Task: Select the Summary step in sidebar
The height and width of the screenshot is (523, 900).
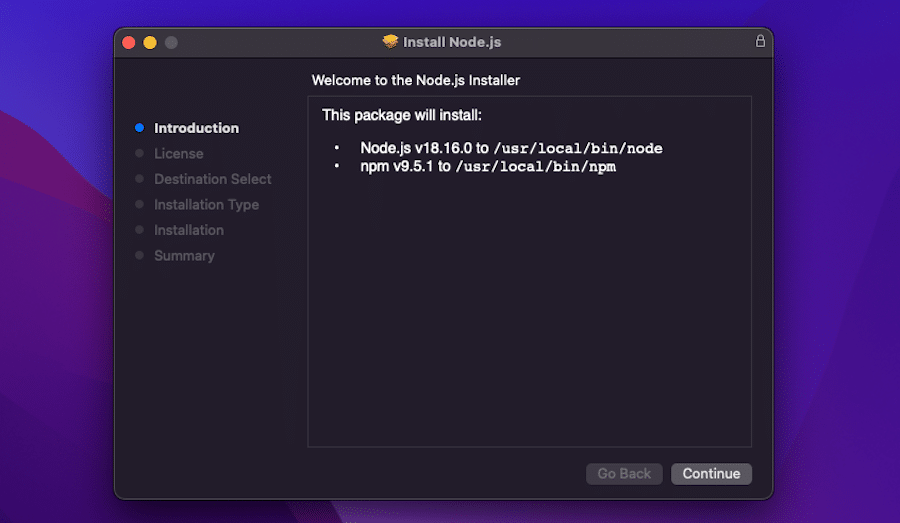Action: click(184, 256)
